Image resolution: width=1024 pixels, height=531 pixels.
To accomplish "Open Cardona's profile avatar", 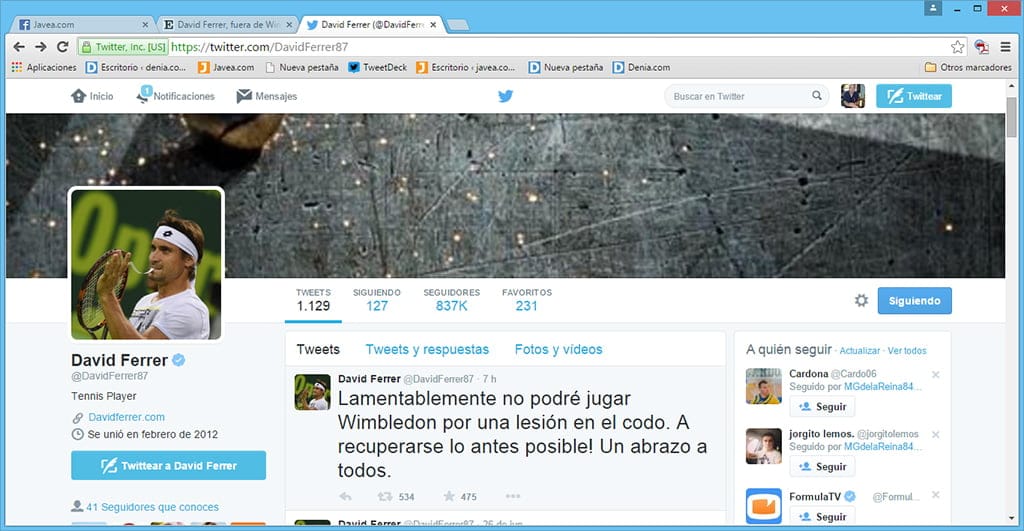I will click(x=763, y=386).
